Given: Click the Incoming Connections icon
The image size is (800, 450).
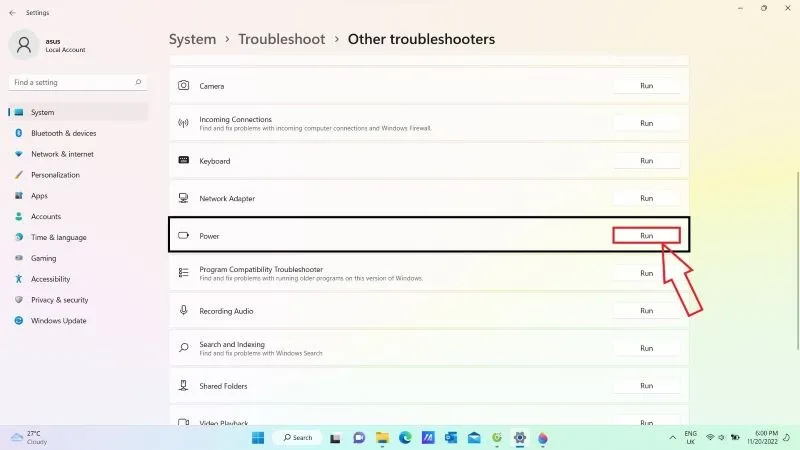Looking at the screenshot, I should pyautogui.click(x=183, y=123).
